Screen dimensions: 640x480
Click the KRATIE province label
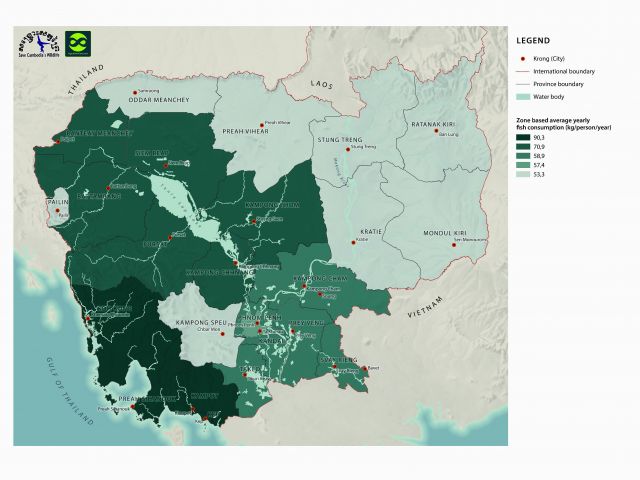click(x=371, y=232)
